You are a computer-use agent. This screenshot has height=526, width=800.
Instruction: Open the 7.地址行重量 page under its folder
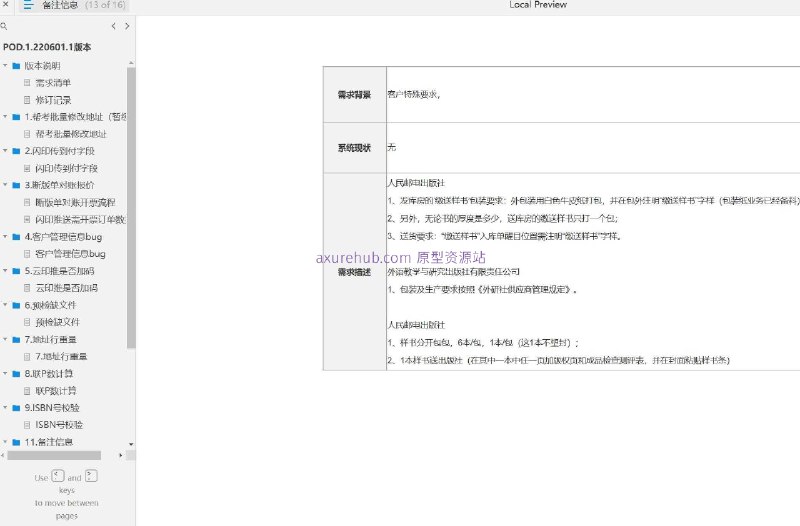[x=61, y=357]
